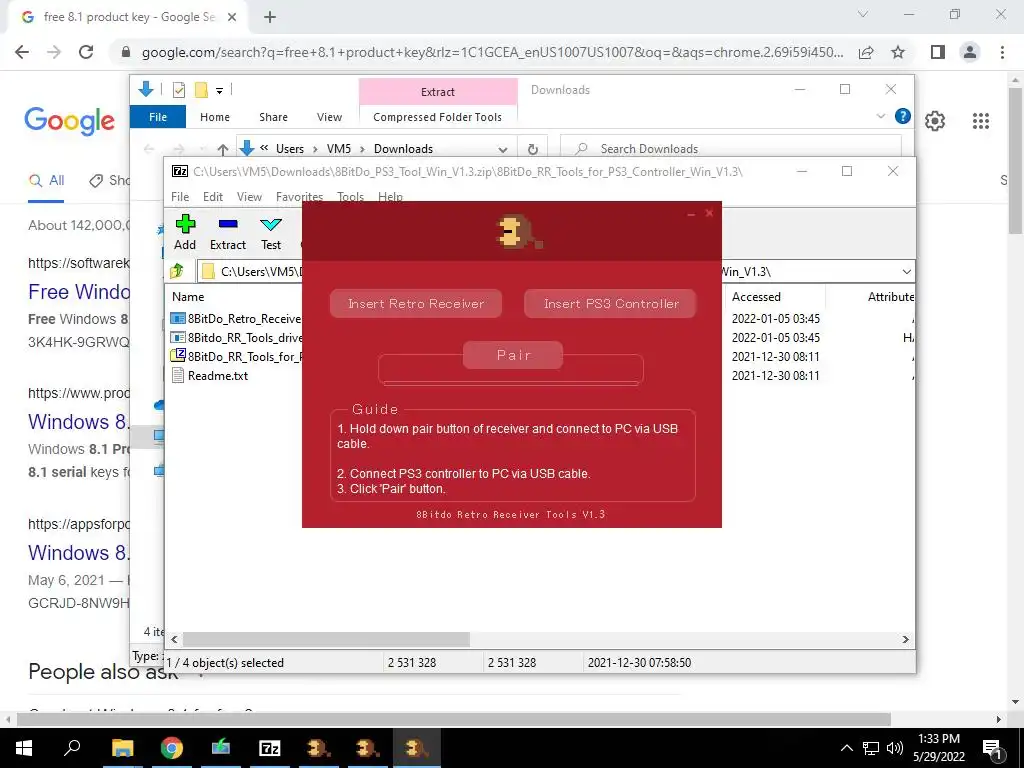Close the 8Bitdo tool window

click(x=709, y=214)
